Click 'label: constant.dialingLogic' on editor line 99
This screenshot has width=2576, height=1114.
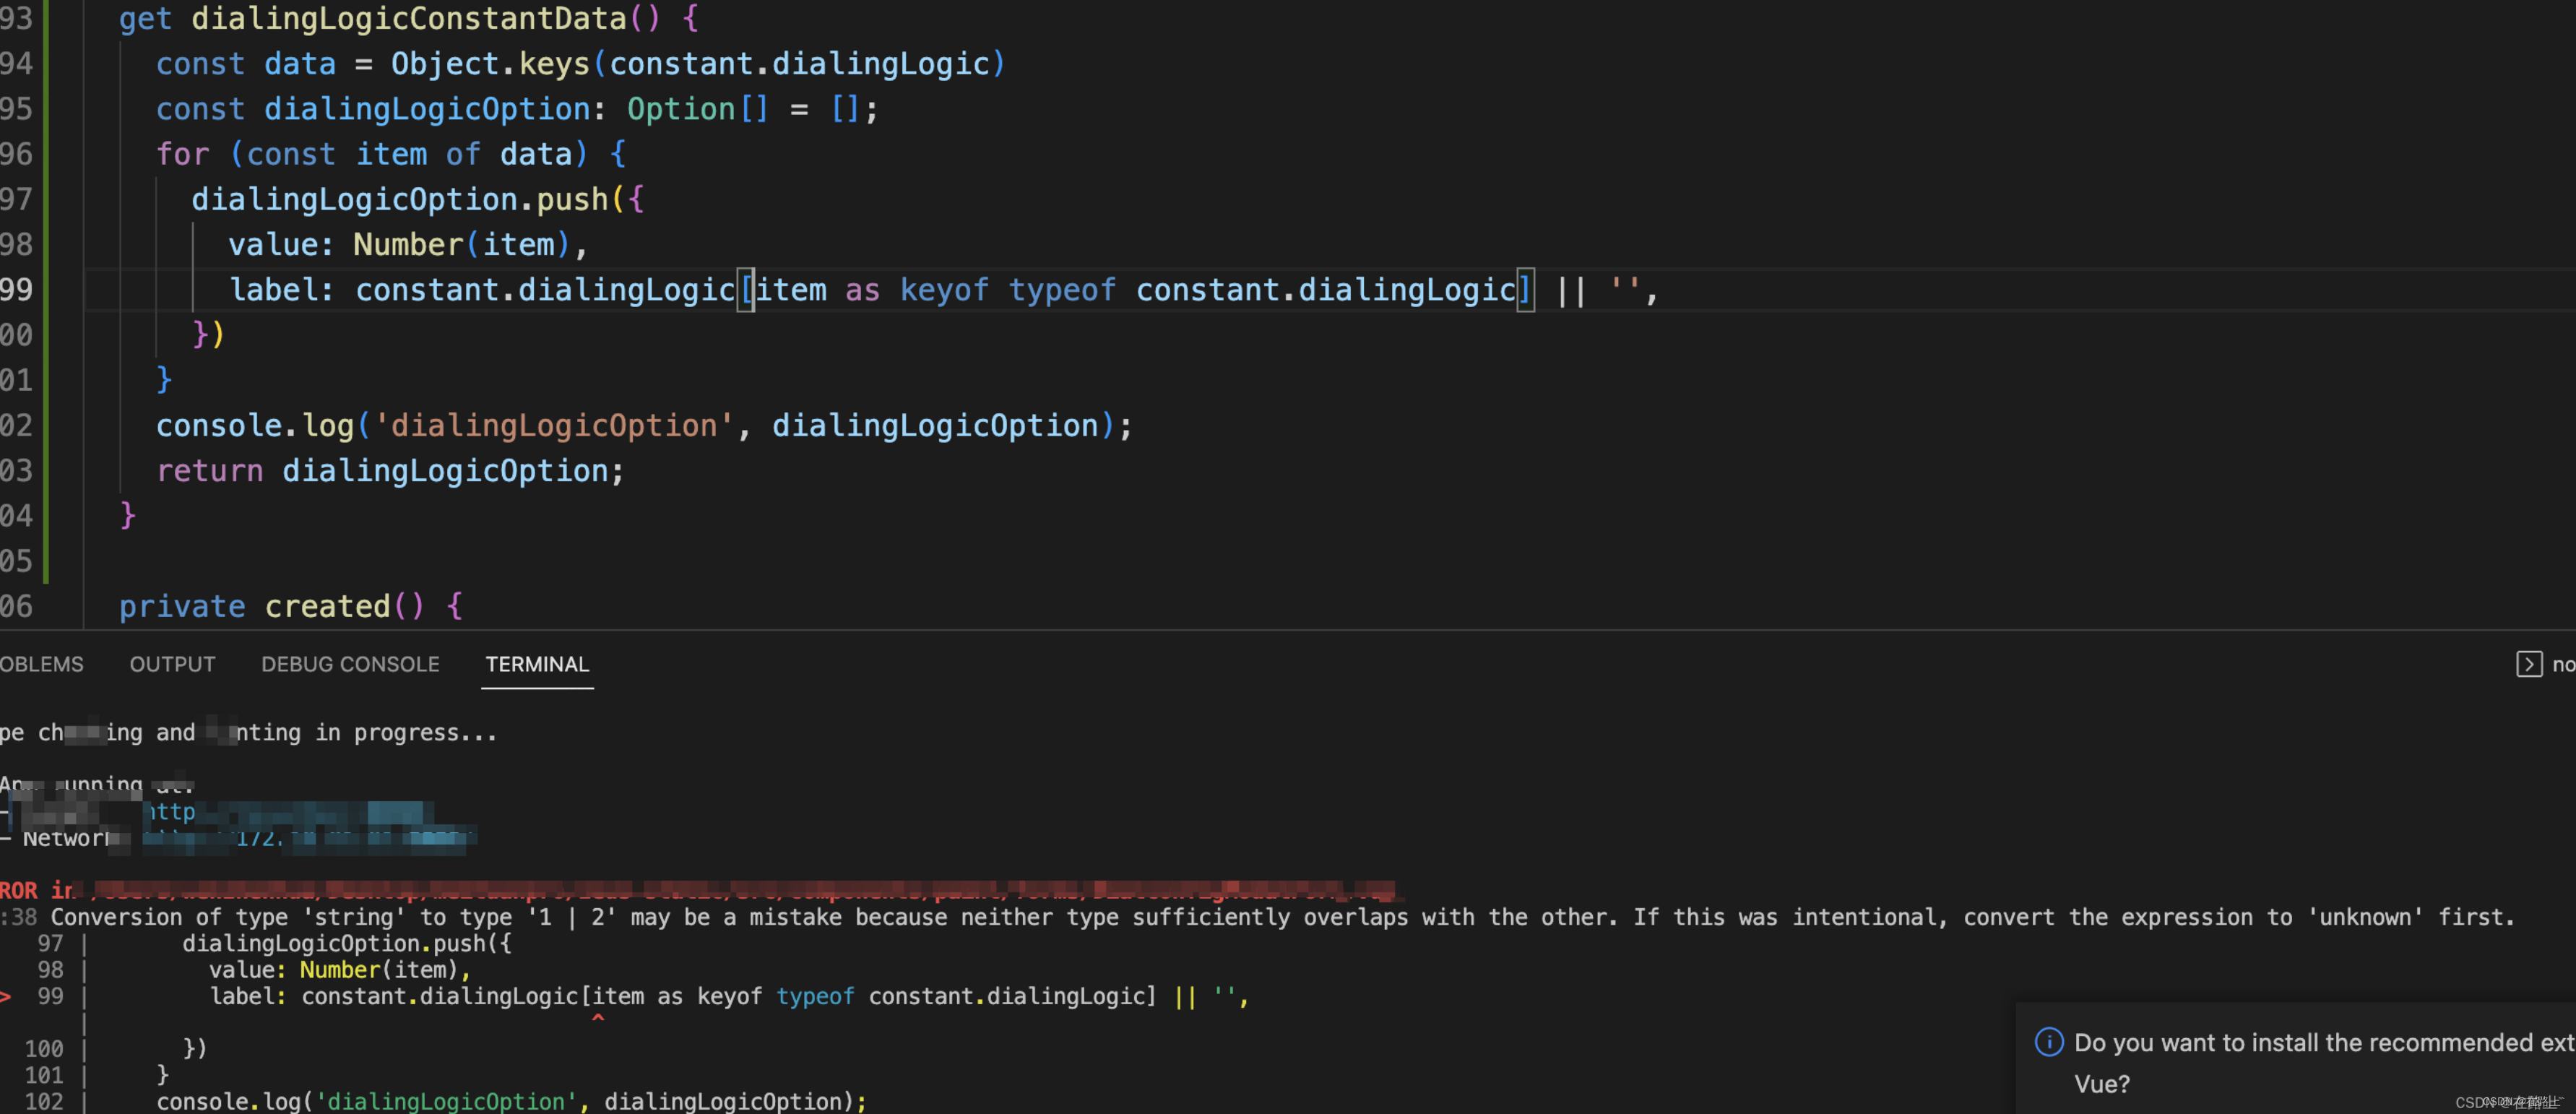[944, 290]
